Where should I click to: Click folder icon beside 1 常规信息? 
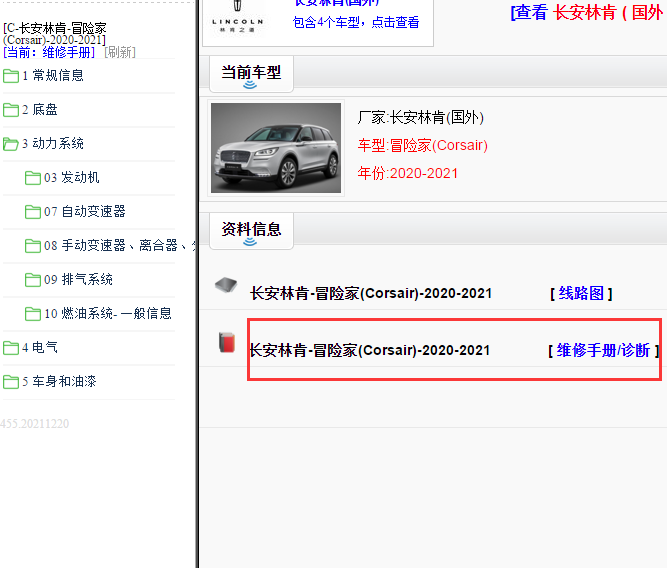coord(11,76)
